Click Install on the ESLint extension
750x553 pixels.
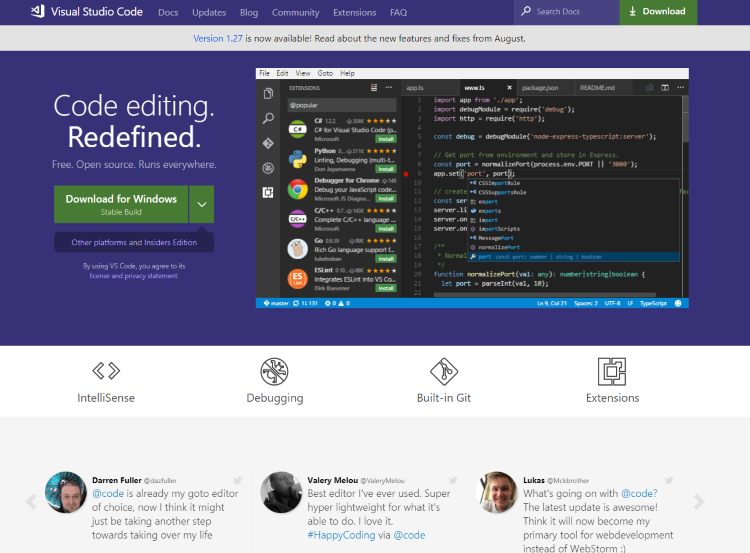[x=386, y=288]
